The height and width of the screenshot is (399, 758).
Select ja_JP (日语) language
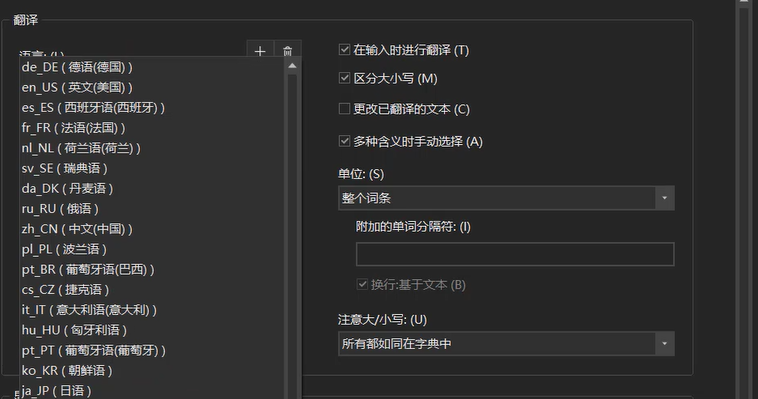click(152, 391)
